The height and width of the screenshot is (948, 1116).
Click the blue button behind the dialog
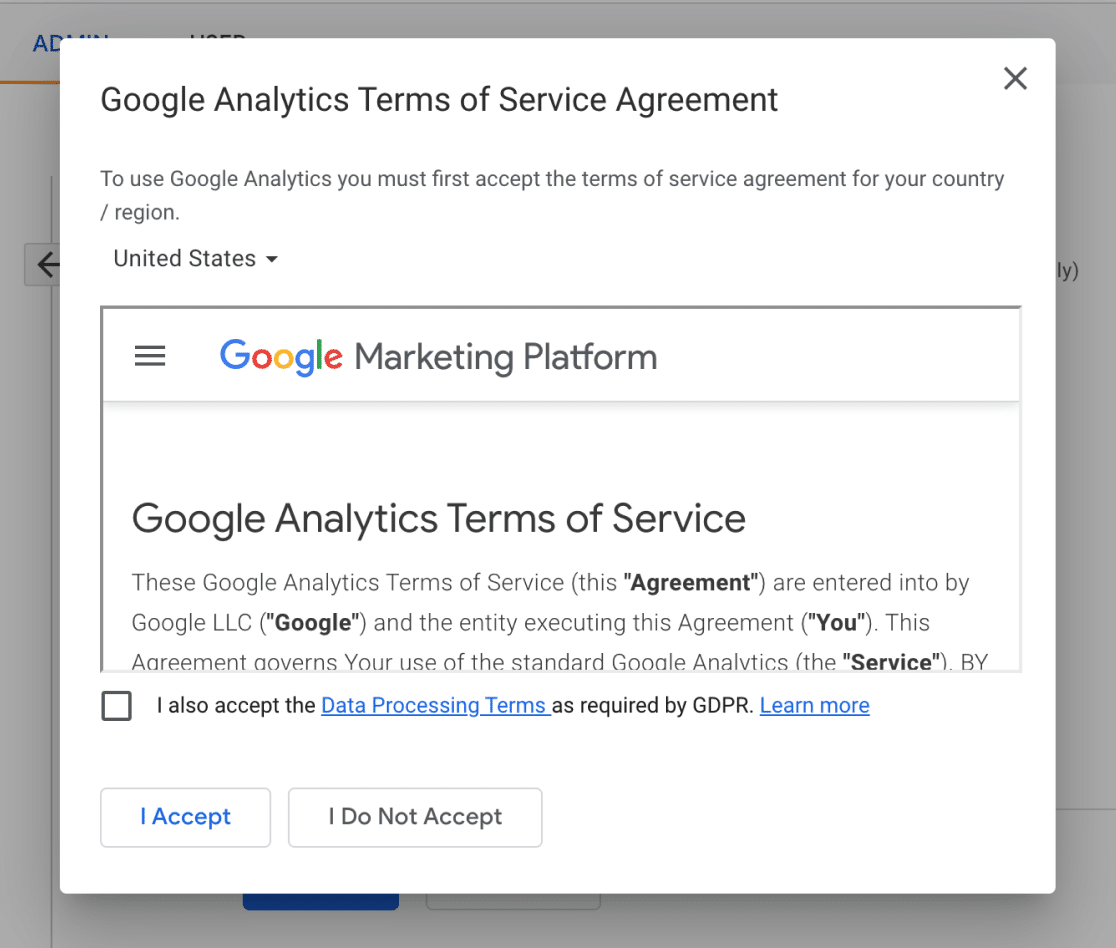[320, 901]
